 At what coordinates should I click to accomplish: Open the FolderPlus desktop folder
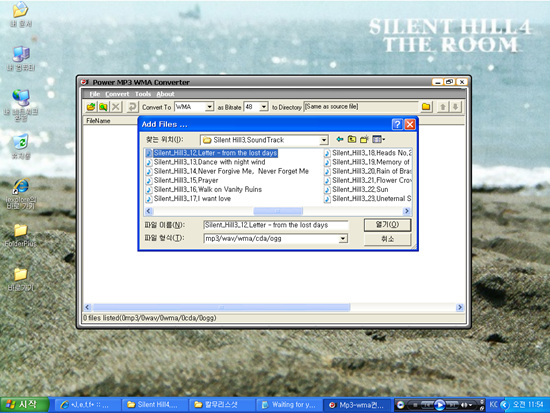20,235
